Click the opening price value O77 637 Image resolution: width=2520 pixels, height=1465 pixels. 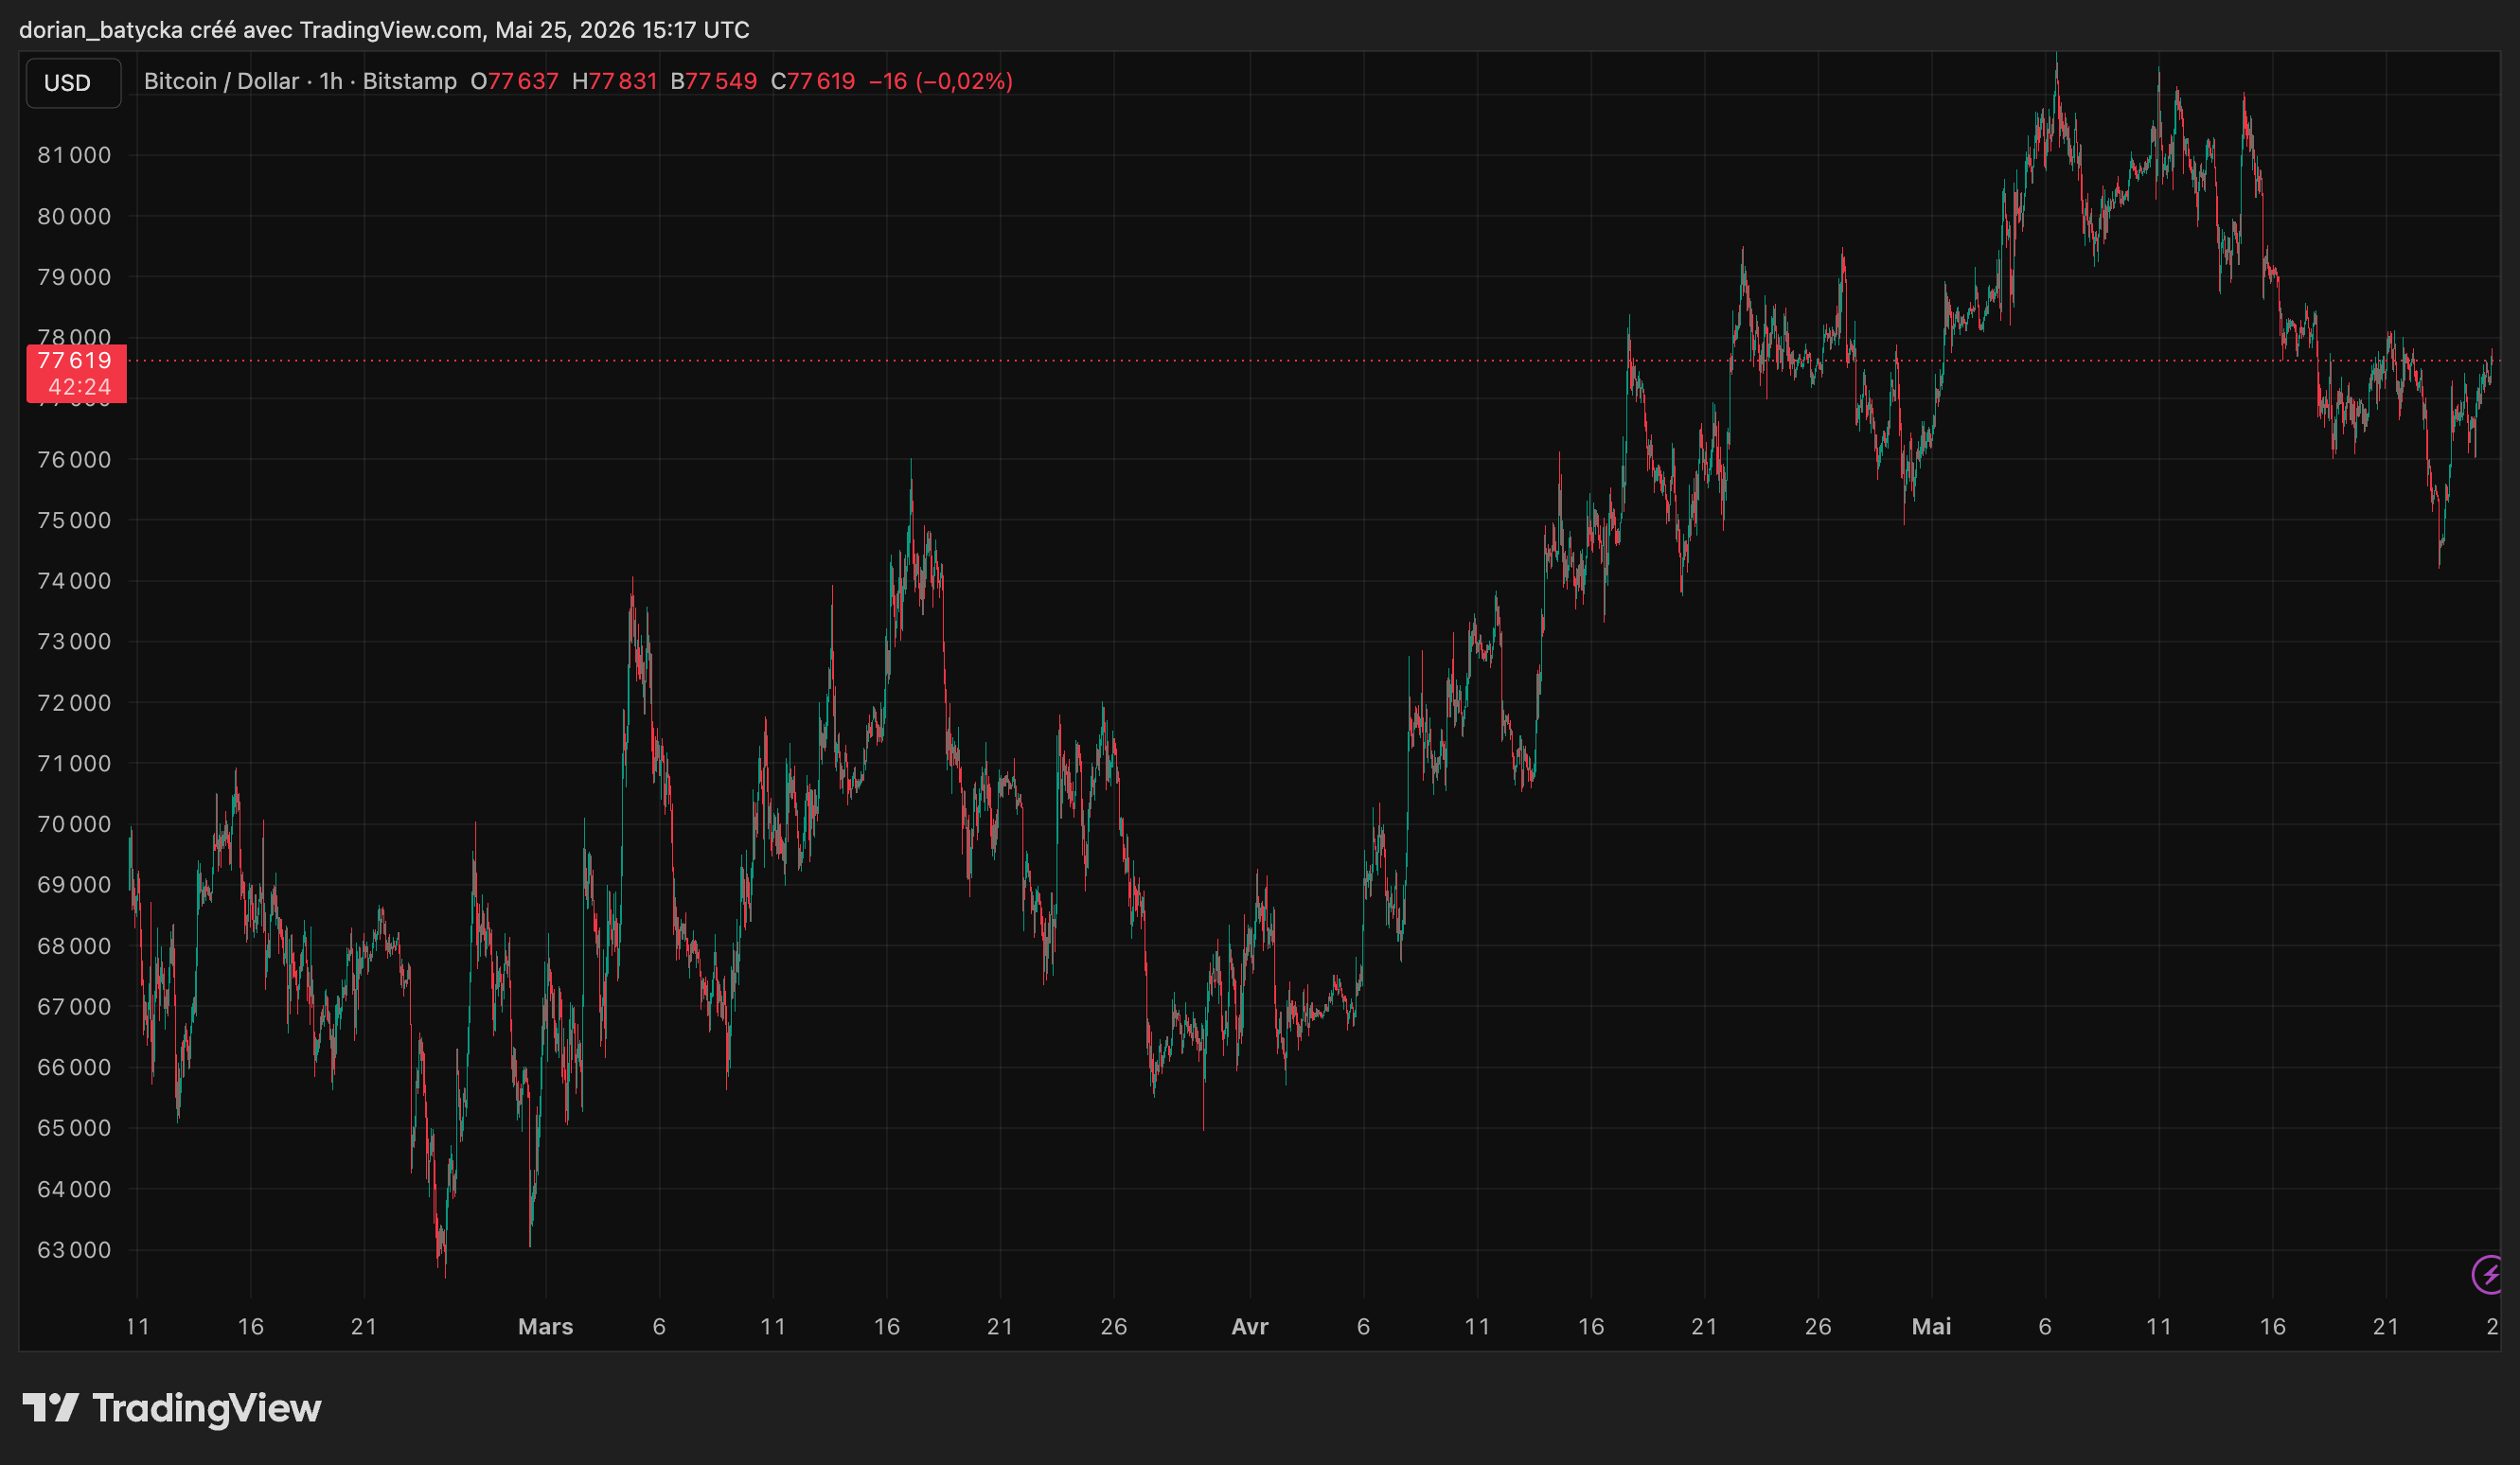[514, 81]
